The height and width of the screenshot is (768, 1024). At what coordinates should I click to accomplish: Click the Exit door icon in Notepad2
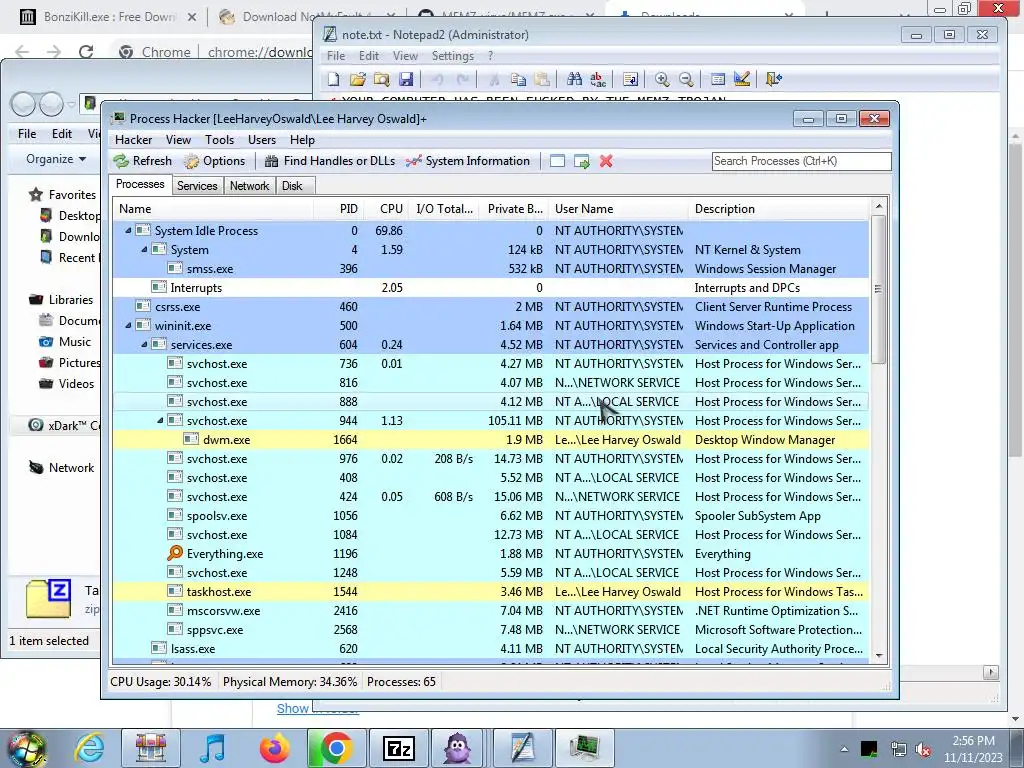click(774, 79)
